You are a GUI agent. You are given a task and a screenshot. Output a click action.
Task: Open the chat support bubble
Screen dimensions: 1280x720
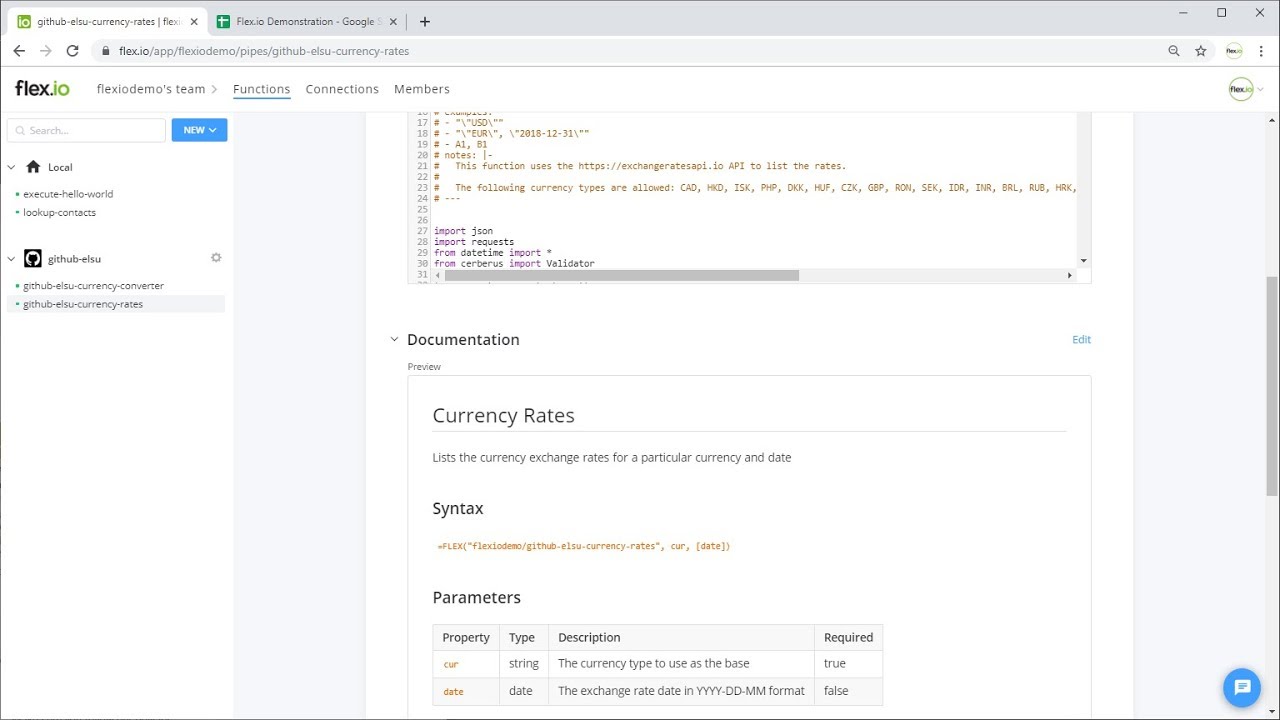click(1242, 687)
